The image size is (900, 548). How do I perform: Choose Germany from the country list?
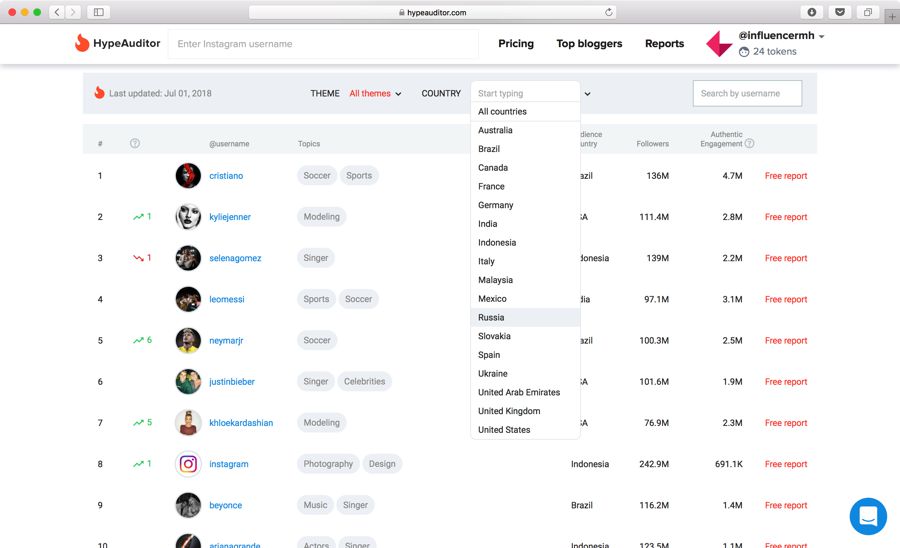pos(525,205)
